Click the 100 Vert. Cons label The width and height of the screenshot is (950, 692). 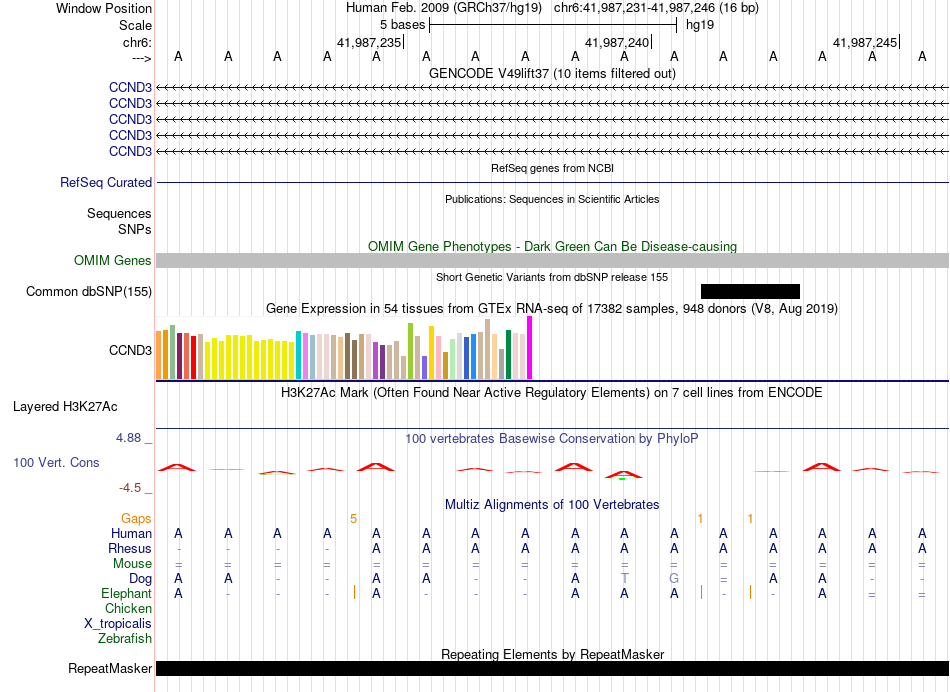[x=56, y=462]
